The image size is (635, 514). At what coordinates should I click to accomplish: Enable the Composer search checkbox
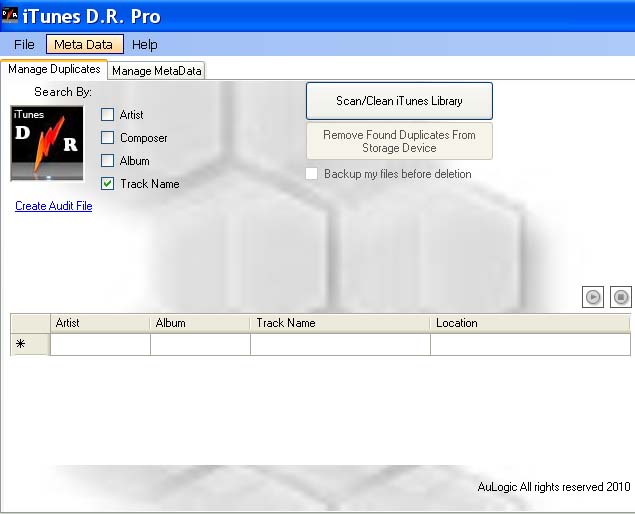tap(107, 138)
